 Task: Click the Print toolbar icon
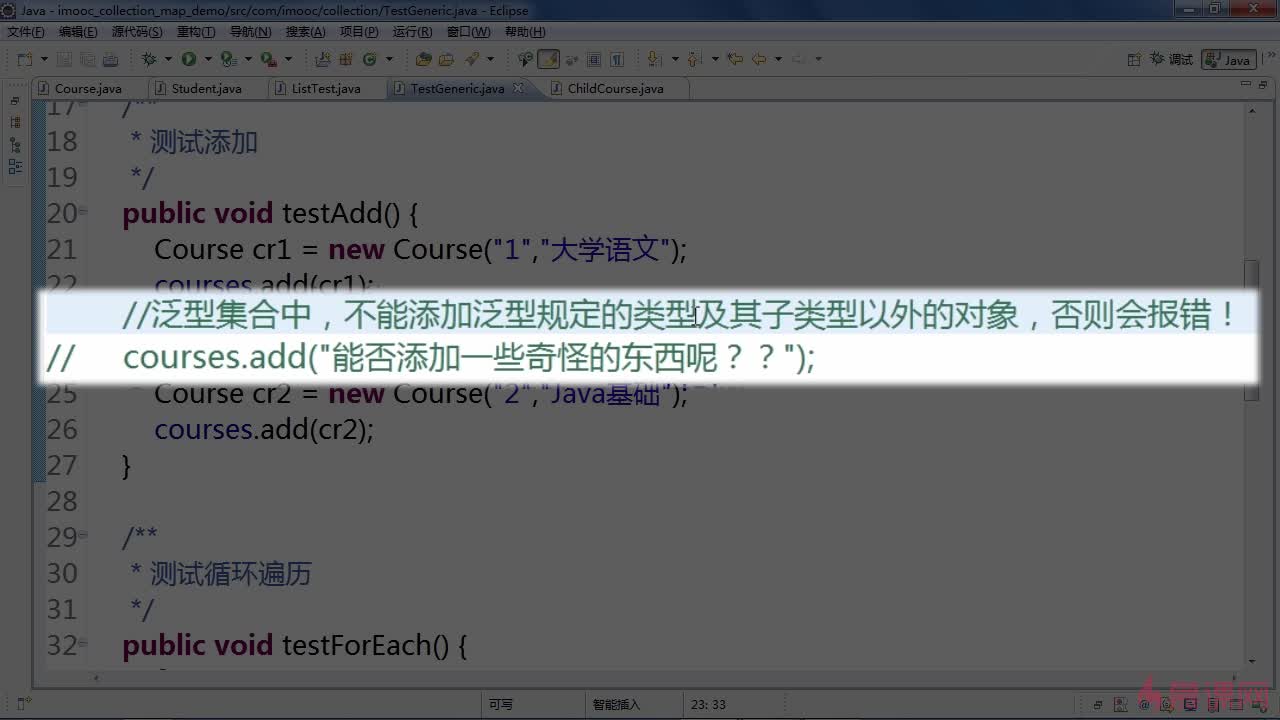(110, 59)
